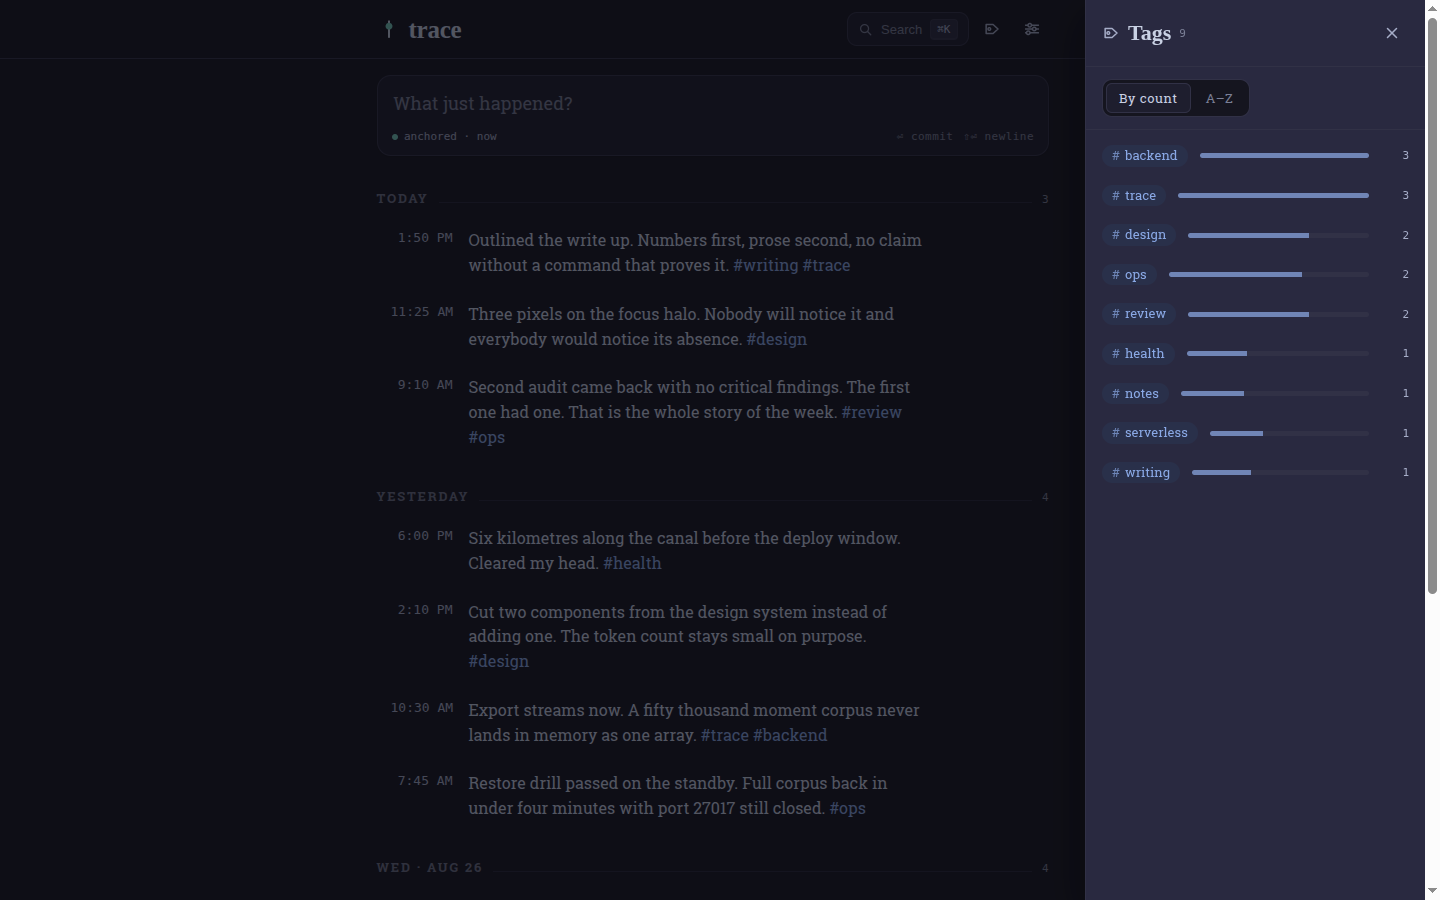Image resolution: width=1440 pixels, height=900 pixels.
Task: Sort tags A–Z
Action: tap(1219, 99)
